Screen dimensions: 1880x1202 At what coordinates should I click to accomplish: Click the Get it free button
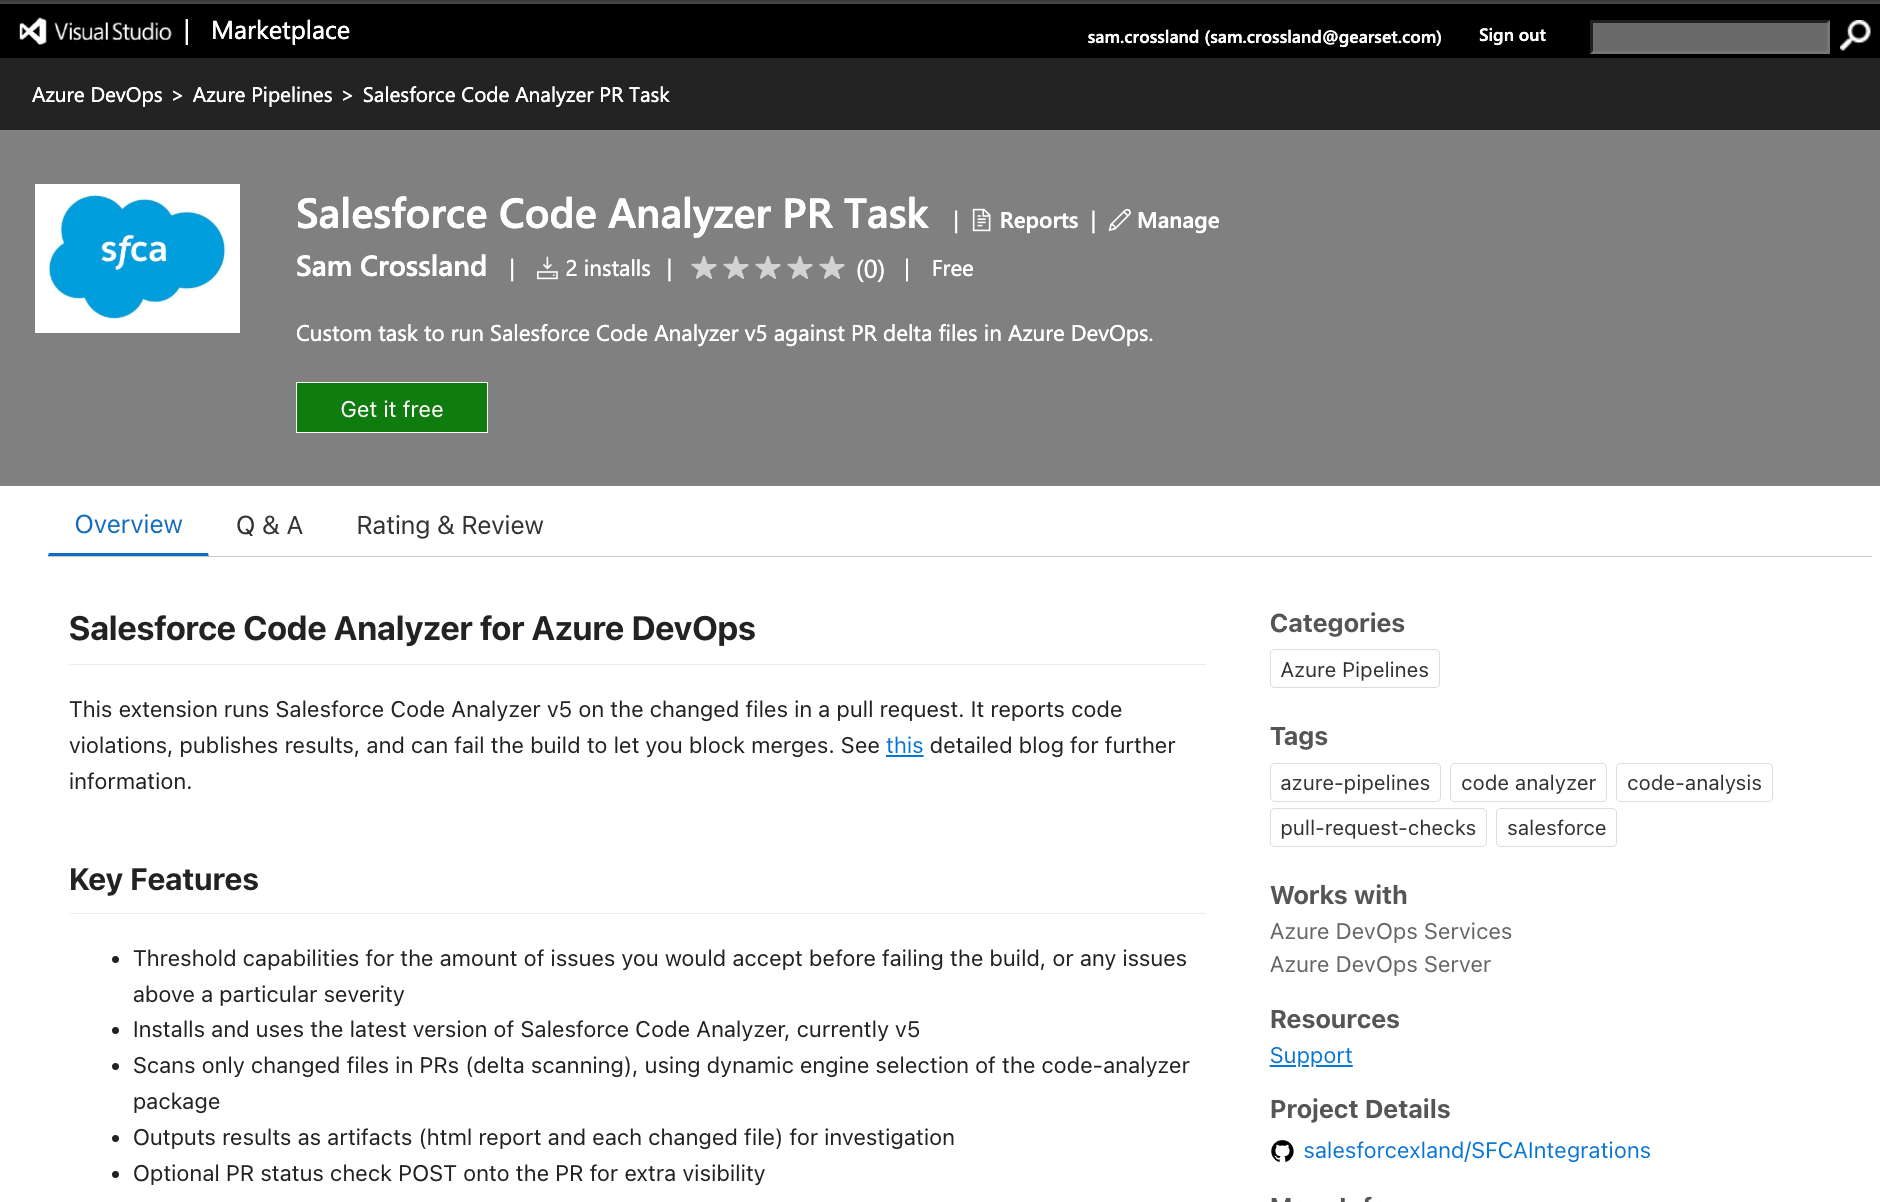pyautogui.click(x=392, y=408)
